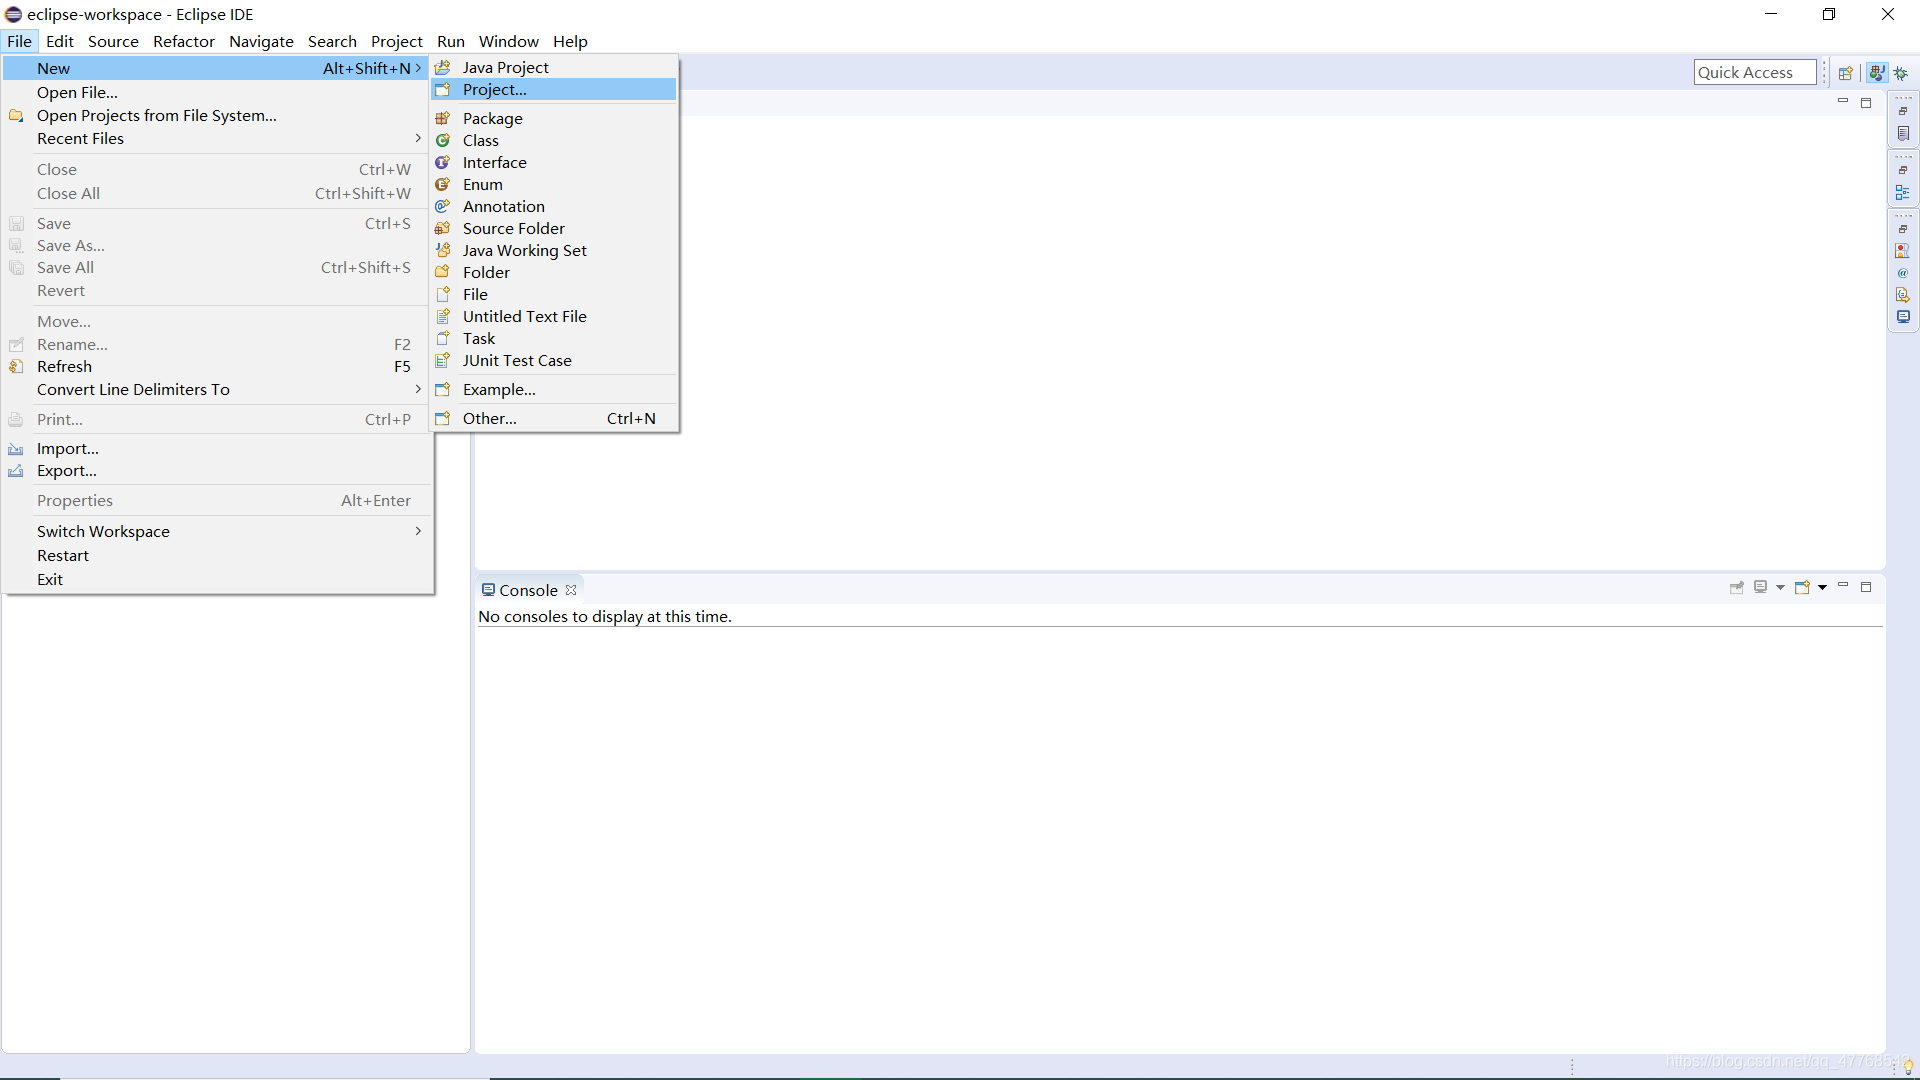Screen dimensions: 1920x1080
Task: Select Project... in New submenu
Action: click(495, 90)
